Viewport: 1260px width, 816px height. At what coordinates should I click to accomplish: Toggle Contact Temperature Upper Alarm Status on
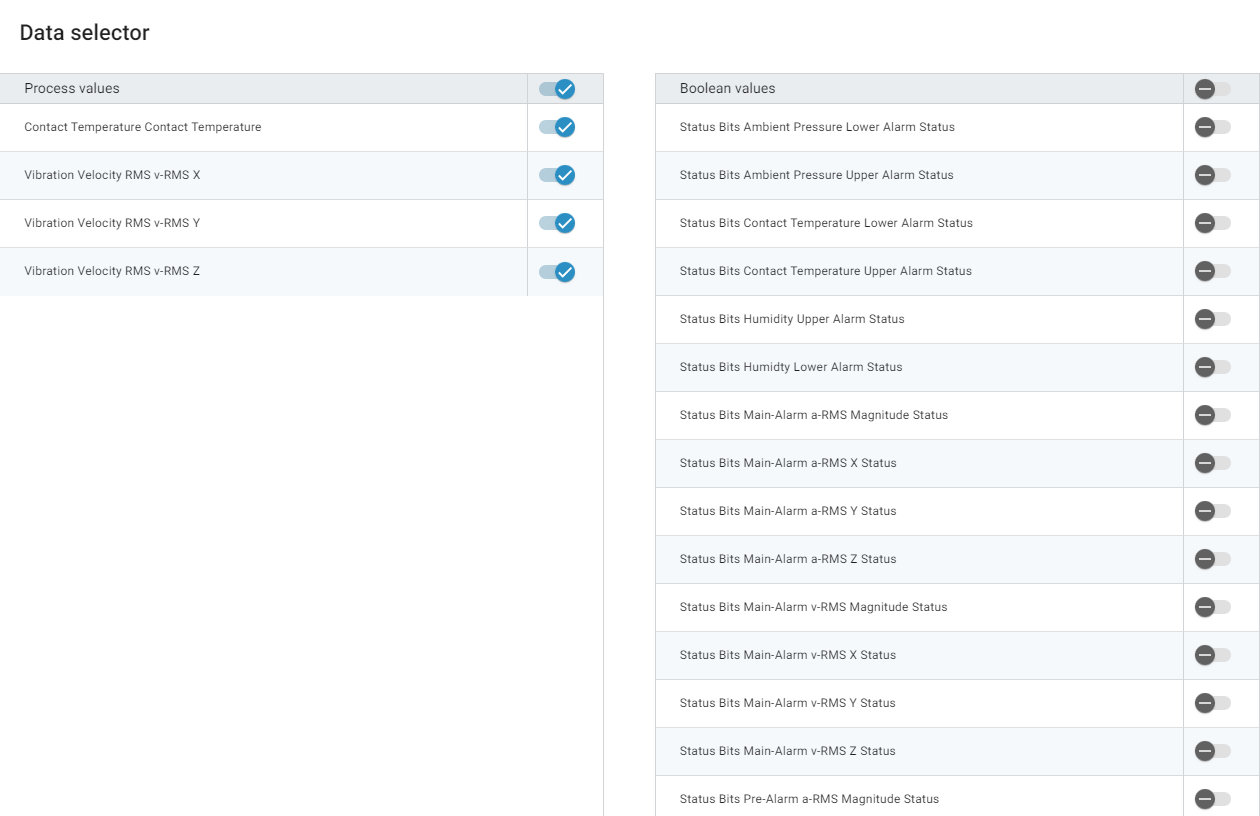pyautogui.click(x=1212, y=271)
